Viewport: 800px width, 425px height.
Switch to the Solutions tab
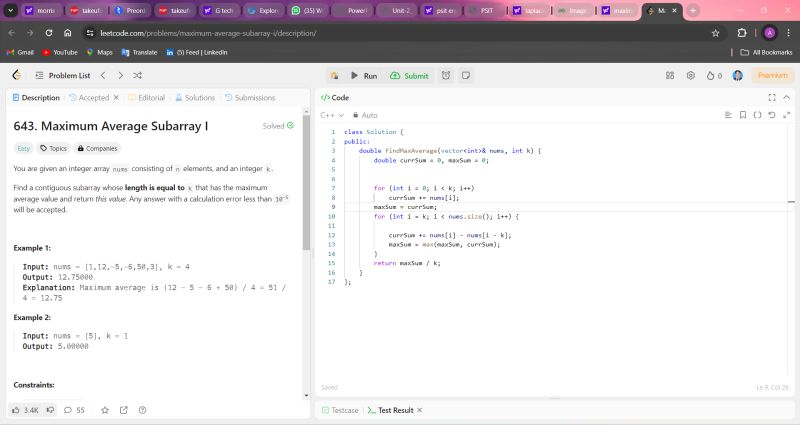pos(194,97)
